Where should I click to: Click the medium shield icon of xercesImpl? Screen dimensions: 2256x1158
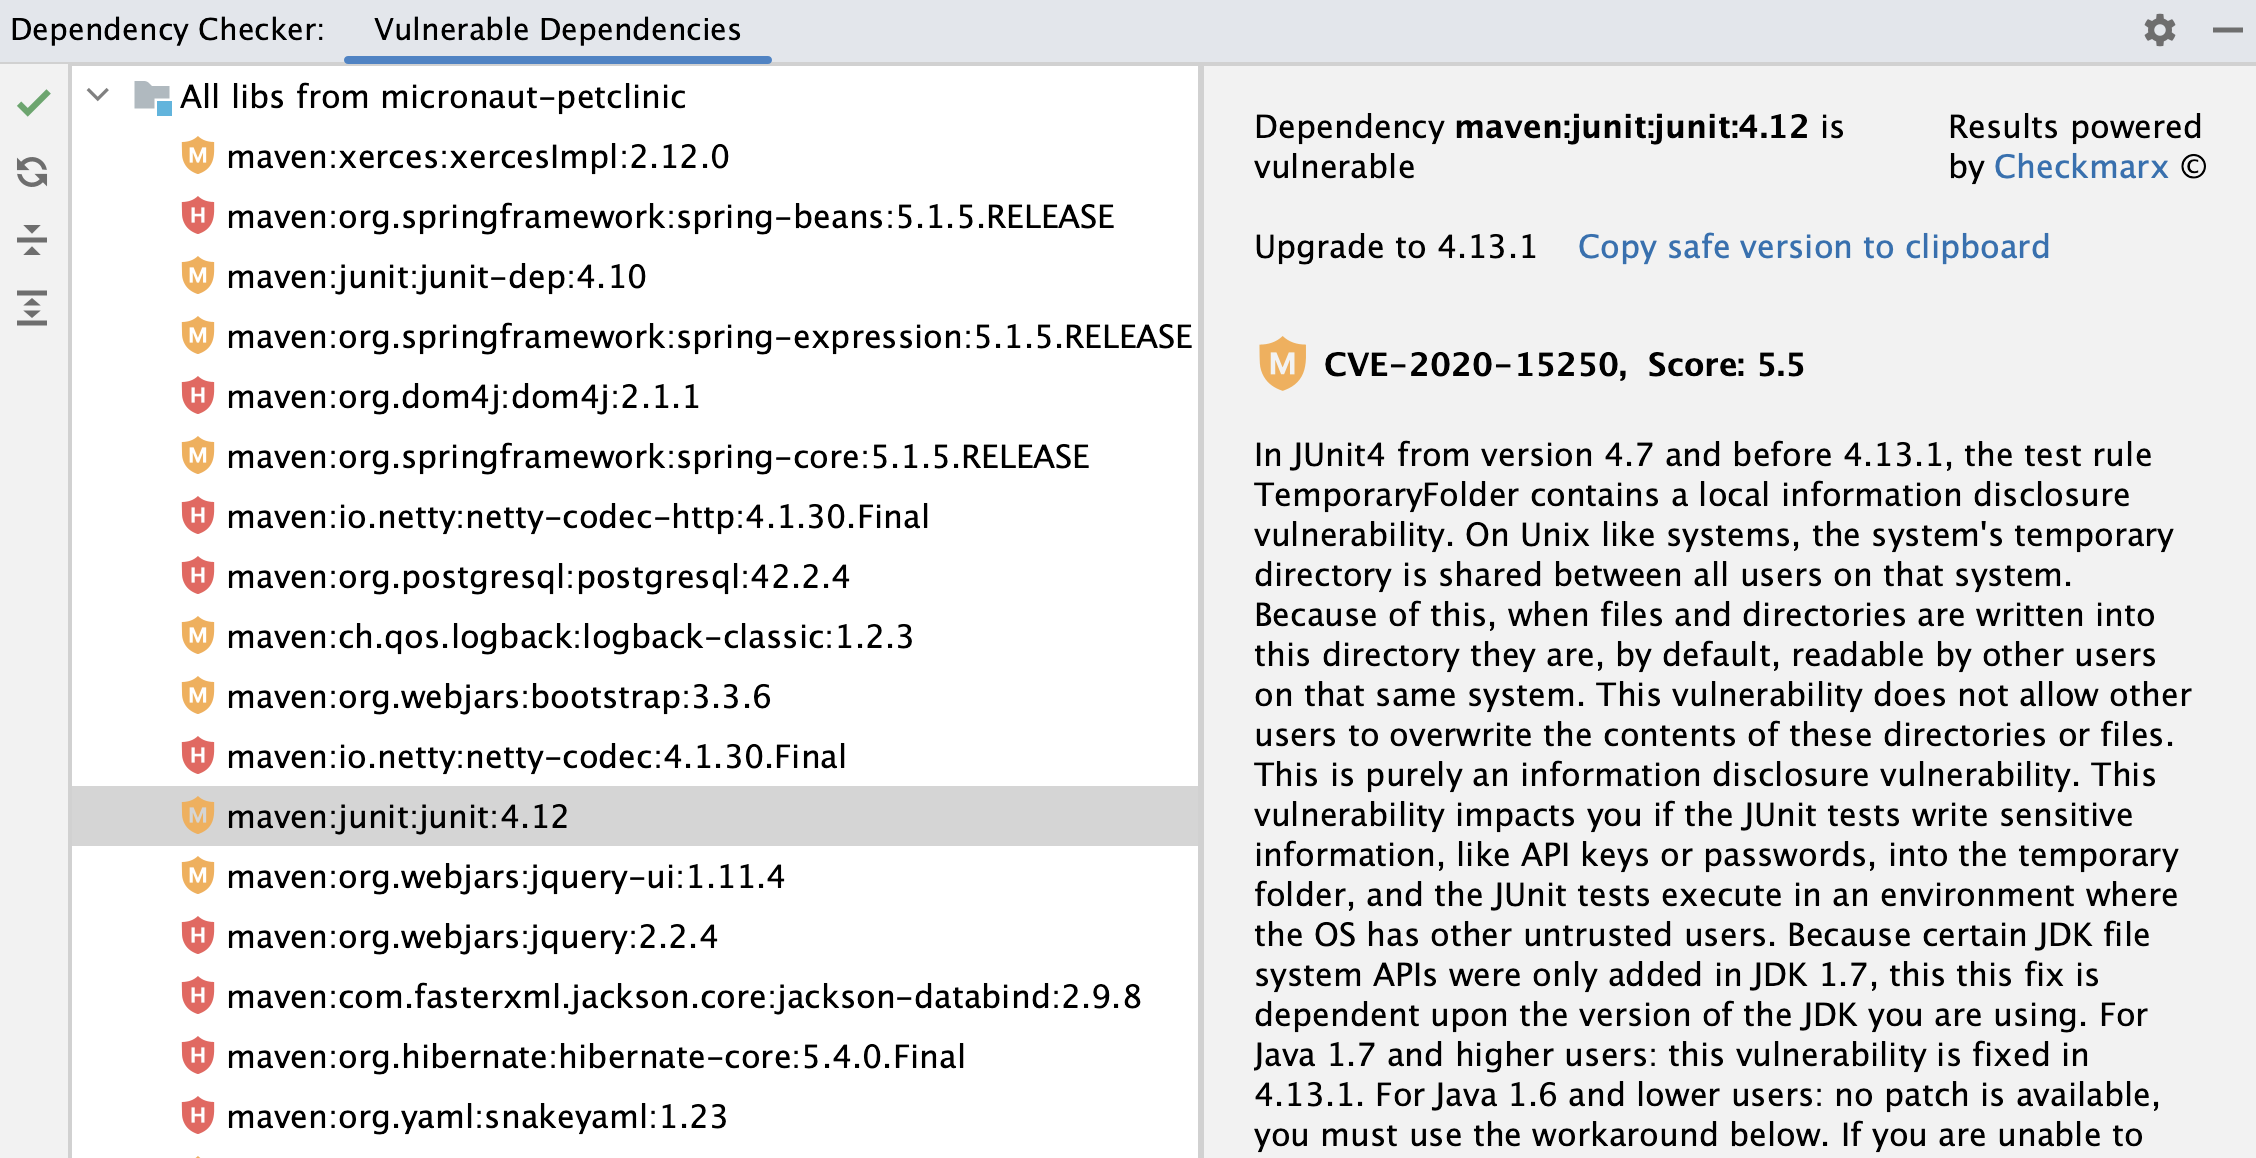(198, 156)
